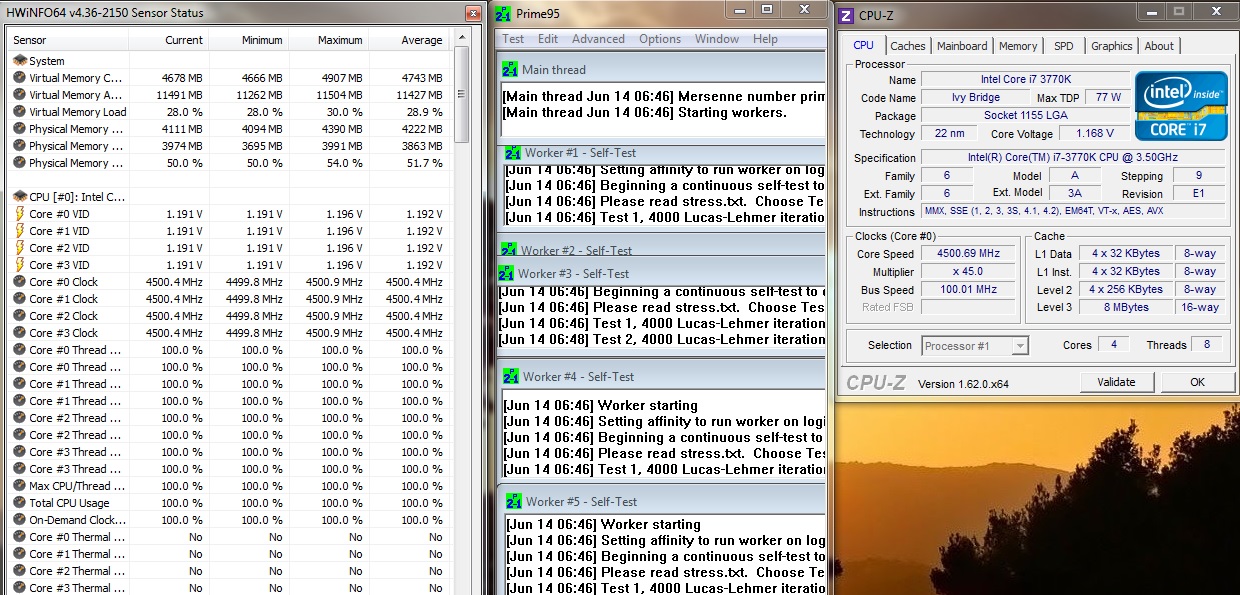Click the Core #3 Clock sensor icon
The width and height of the screenshot is (1240, 595).
(20, 333)
